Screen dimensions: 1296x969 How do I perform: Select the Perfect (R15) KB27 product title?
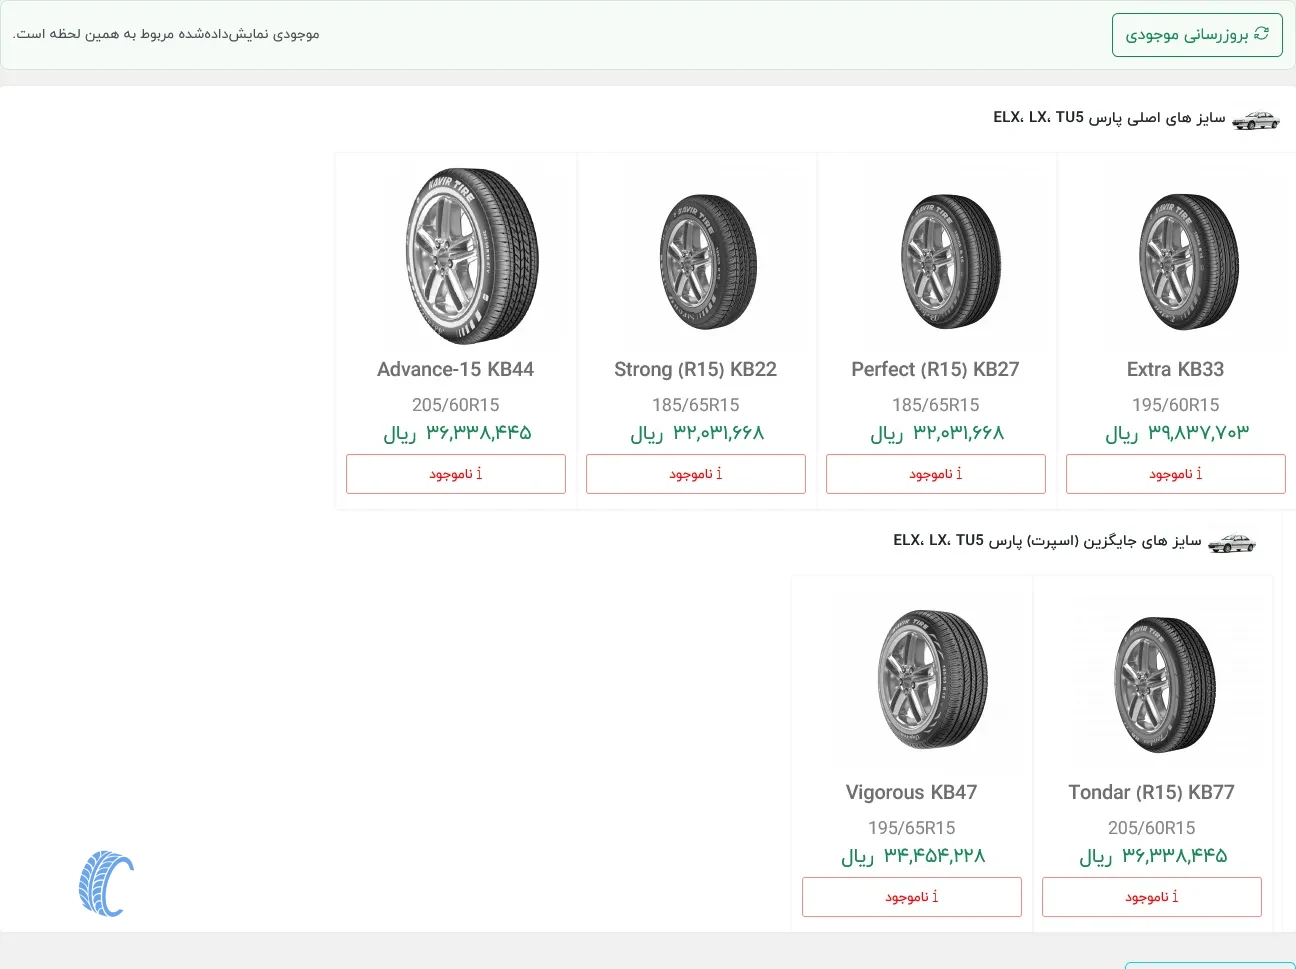coord(936,369)
